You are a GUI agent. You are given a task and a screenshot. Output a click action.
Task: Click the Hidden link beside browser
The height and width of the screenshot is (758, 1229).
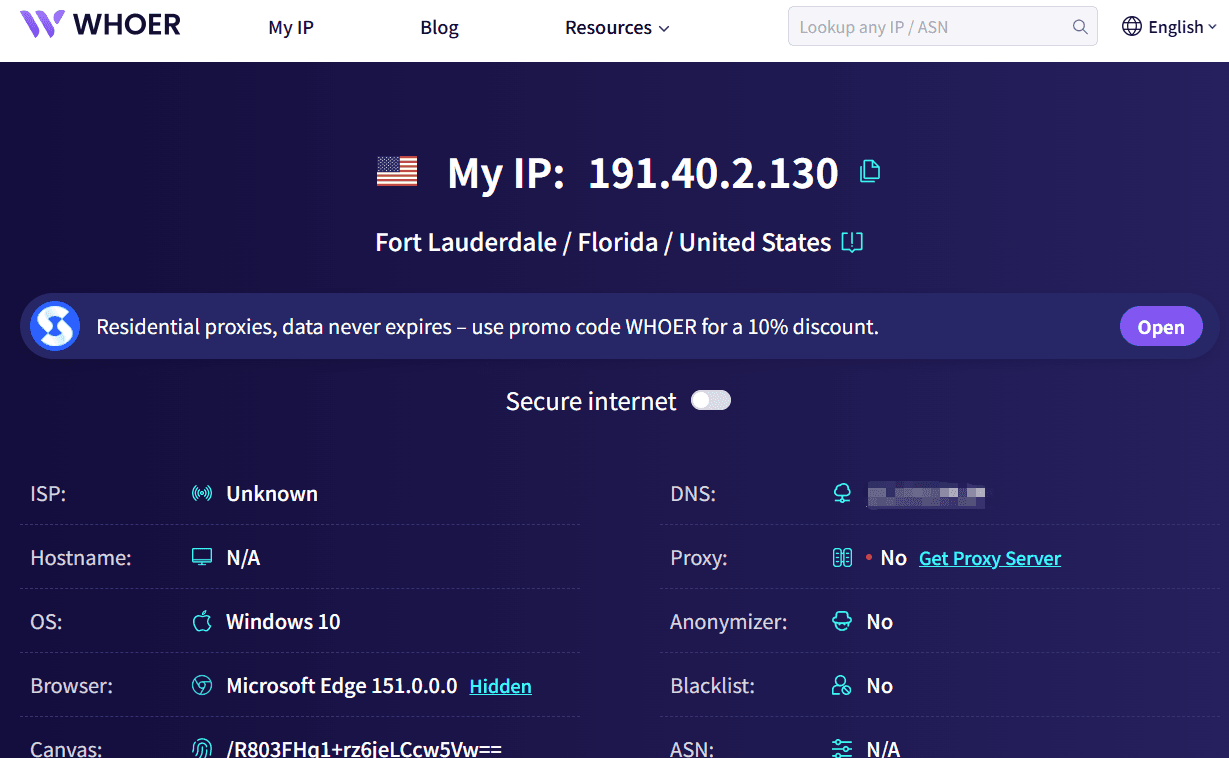click(500, 686)
